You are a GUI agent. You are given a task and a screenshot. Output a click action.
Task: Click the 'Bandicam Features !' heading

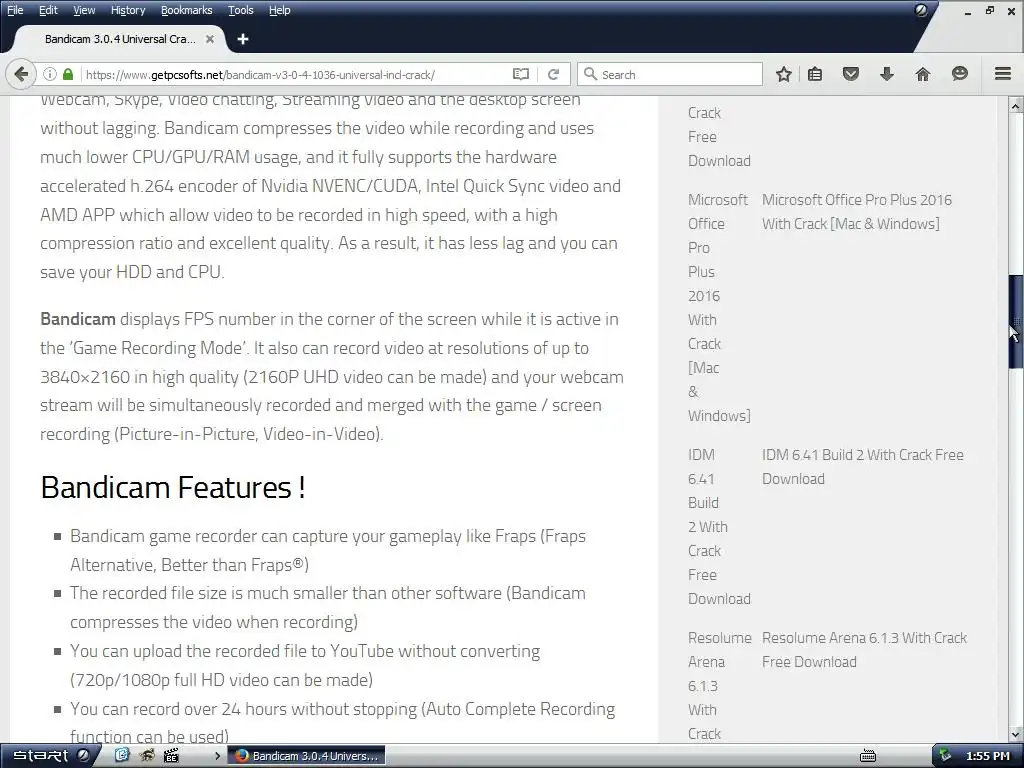pyautogui.click(x=172, y=487)
